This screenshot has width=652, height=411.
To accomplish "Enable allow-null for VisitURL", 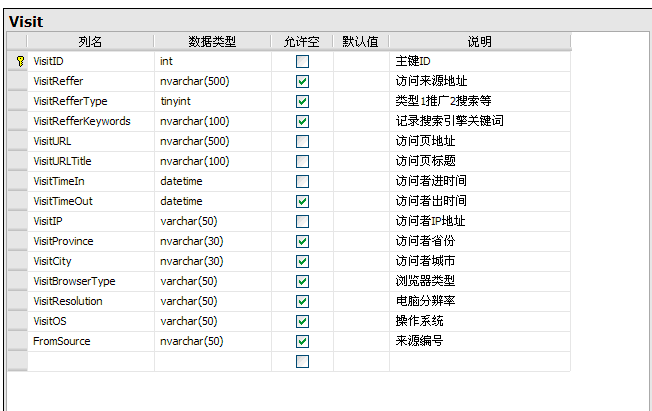I will [x=302, y=141].
